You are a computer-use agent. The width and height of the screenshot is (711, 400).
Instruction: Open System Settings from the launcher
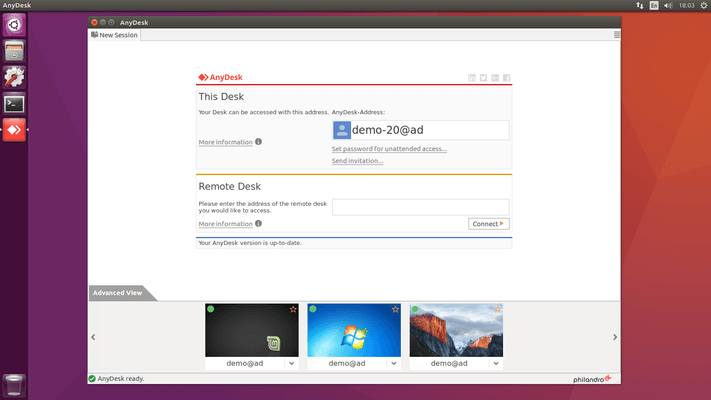(x=14, y=77)
